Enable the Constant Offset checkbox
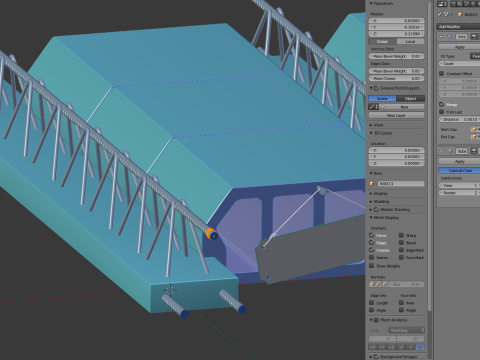This screenshot has height=360, width=480. pos(442,73)
